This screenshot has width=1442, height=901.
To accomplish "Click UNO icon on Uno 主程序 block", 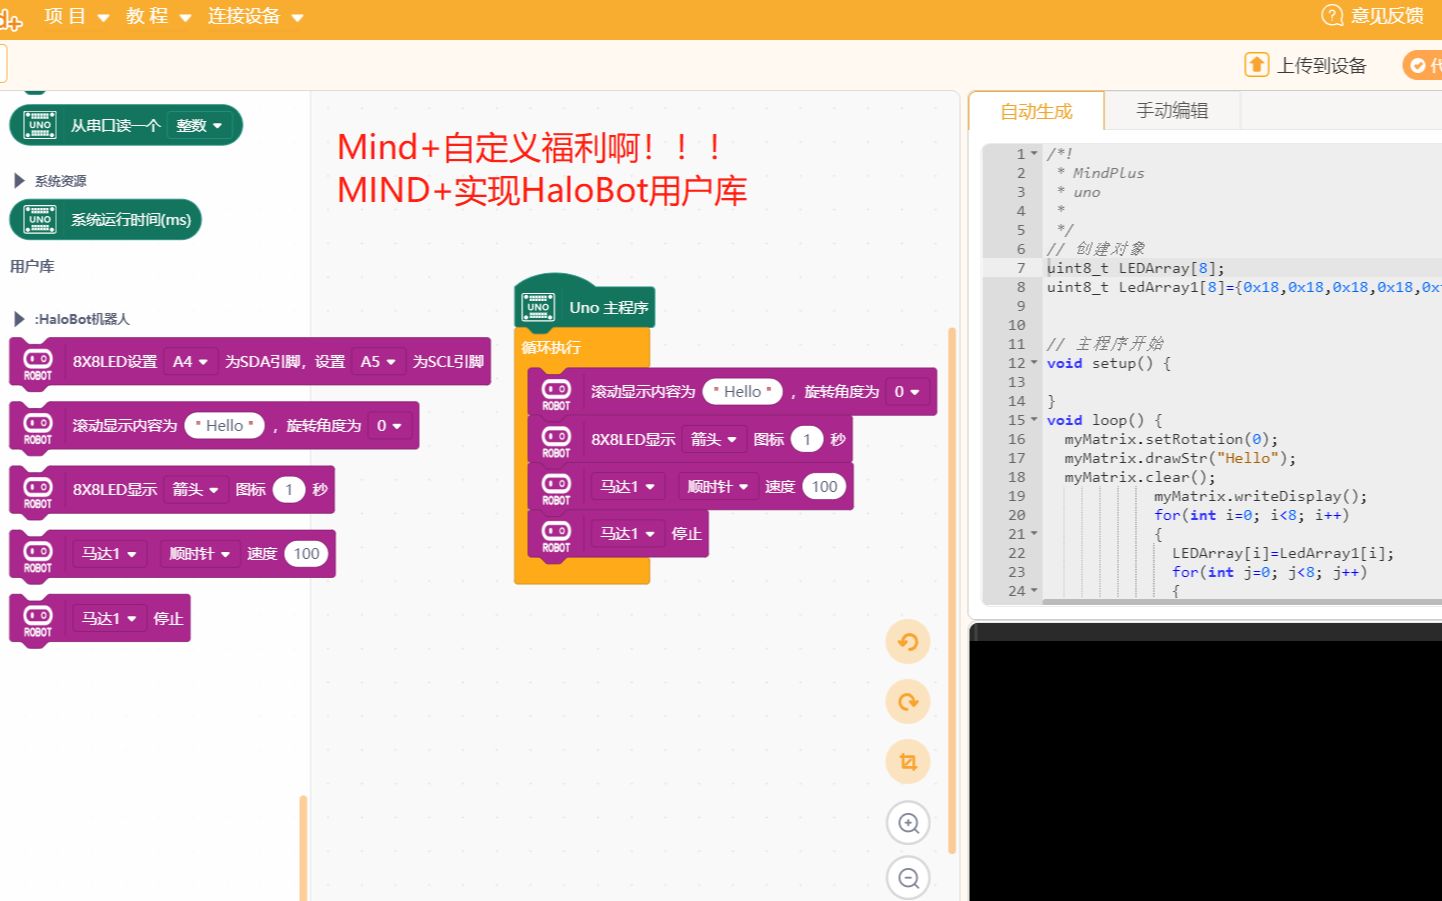I will coord(538,307).
